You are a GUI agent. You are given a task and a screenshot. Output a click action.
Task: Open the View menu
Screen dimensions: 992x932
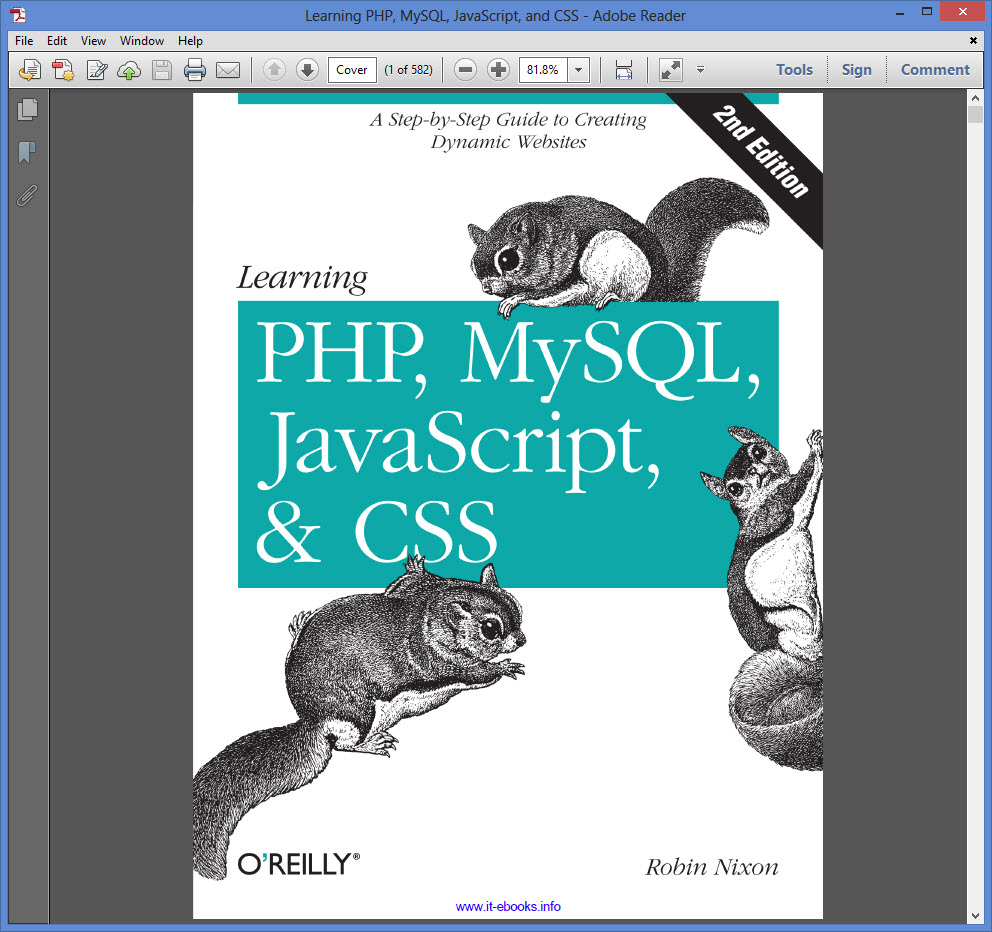tap(93, 41)
